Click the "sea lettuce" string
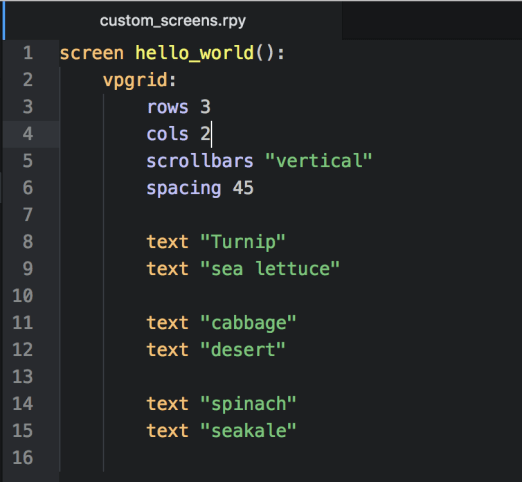 pyautogui.click(x=270, y=269)
